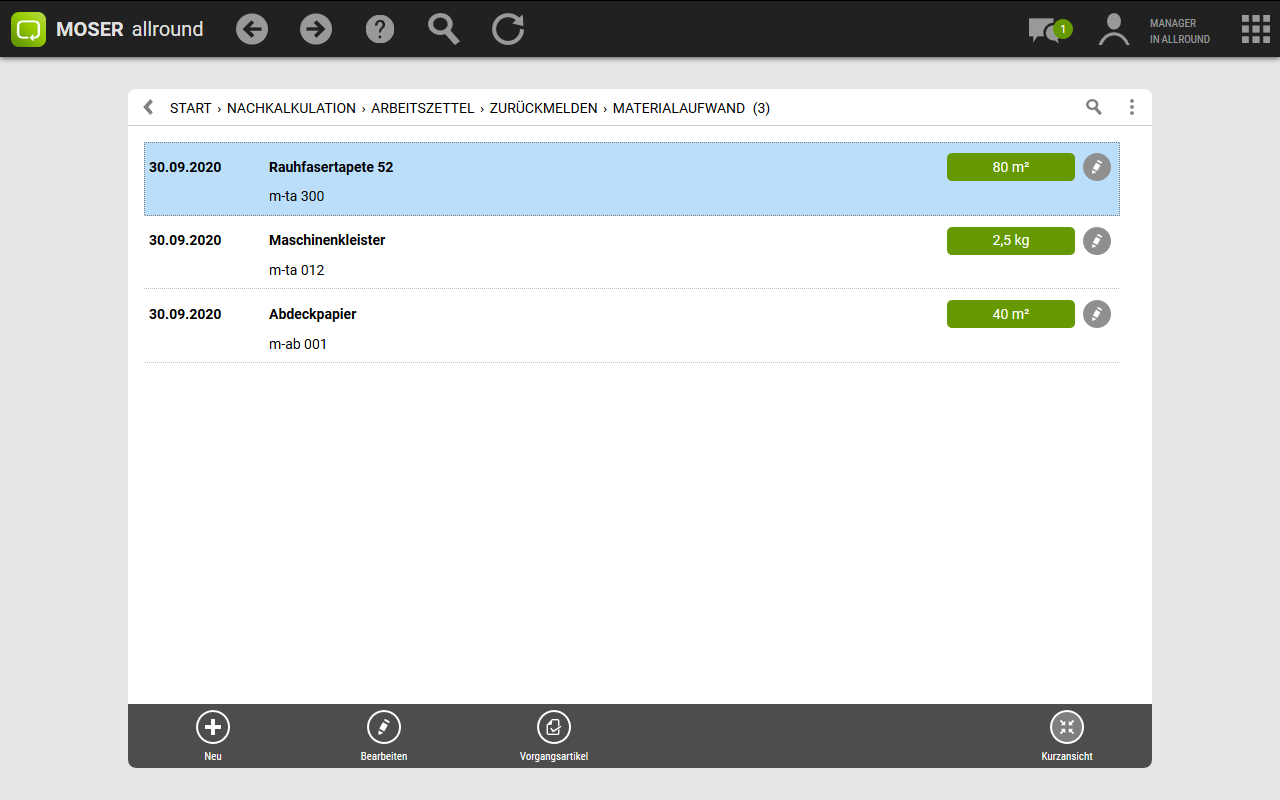The width and height of the screenshot is (1280, 800).
Task: Click the MOSER allround logo icon
Action: (29, 29)
